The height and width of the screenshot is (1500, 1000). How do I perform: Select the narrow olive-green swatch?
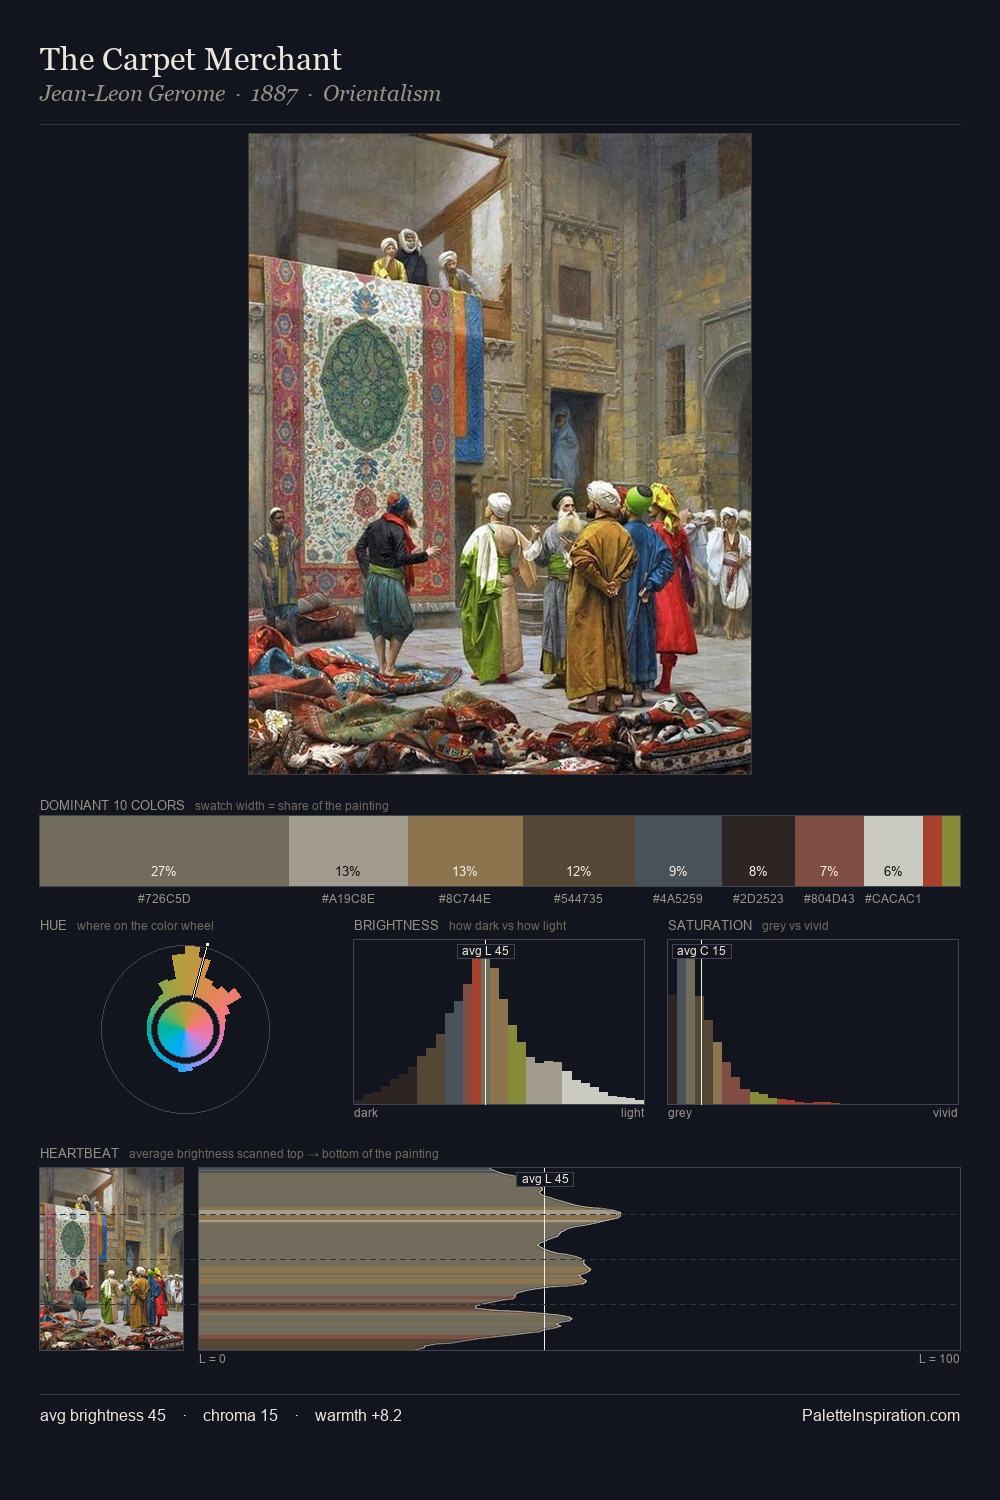point(951,851)
